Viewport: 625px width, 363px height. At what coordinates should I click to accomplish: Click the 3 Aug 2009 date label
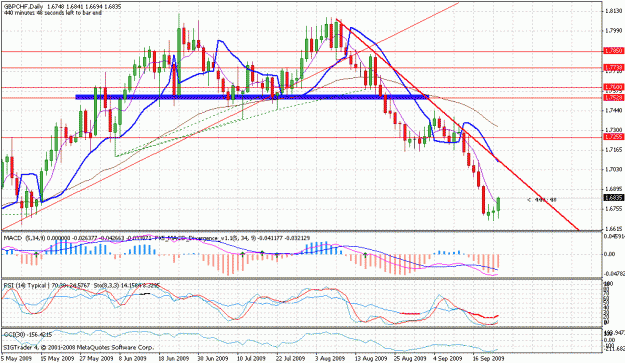tap(330, 358)
